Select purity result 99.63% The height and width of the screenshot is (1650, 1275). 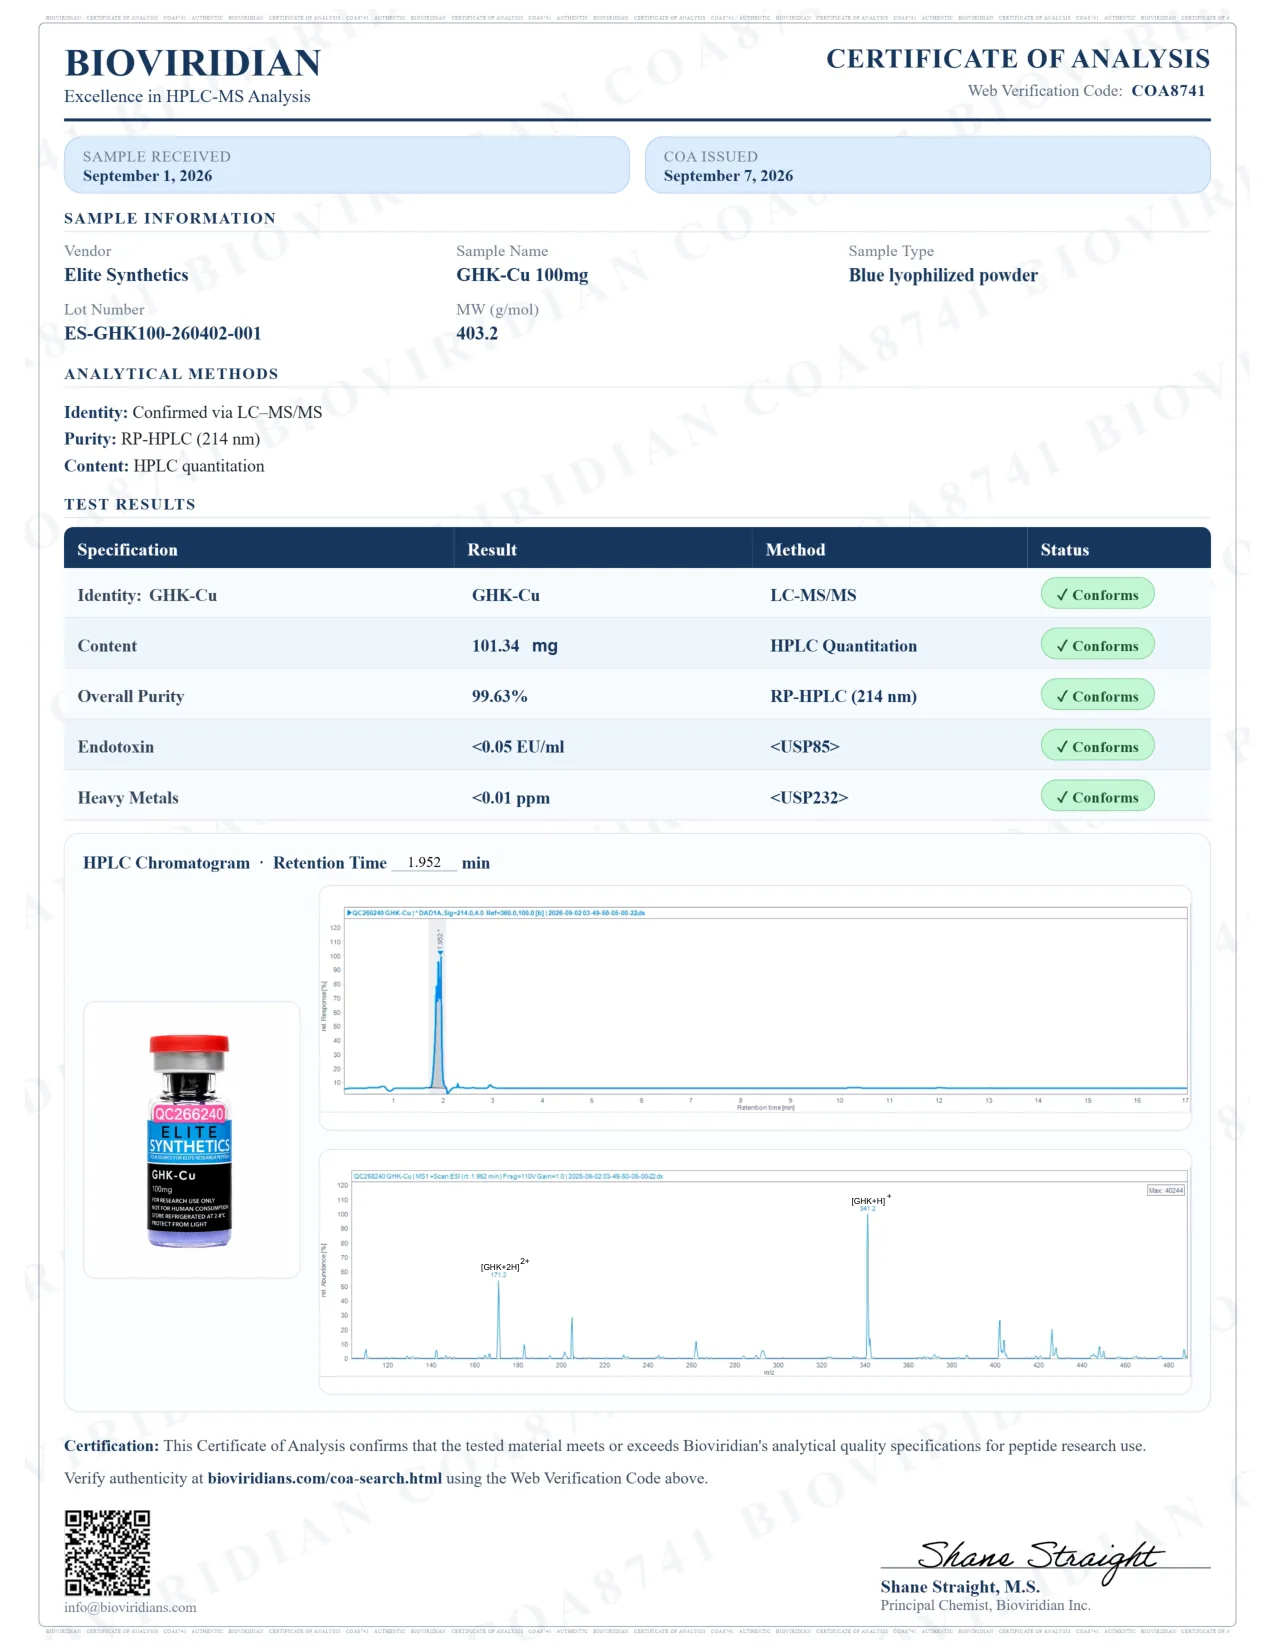coord(499,696)
